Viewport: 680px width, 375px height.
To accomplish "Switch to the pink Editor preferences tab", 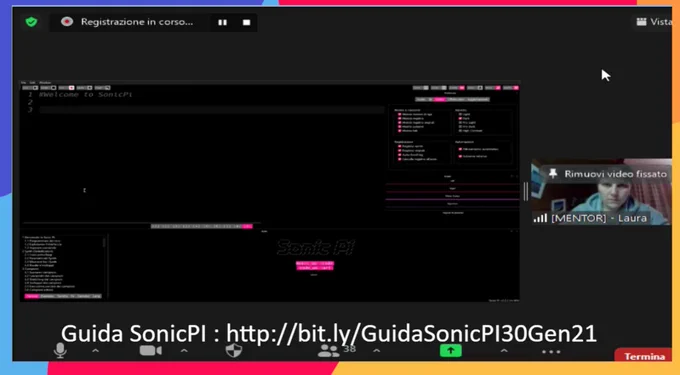I will click(440, 99).
